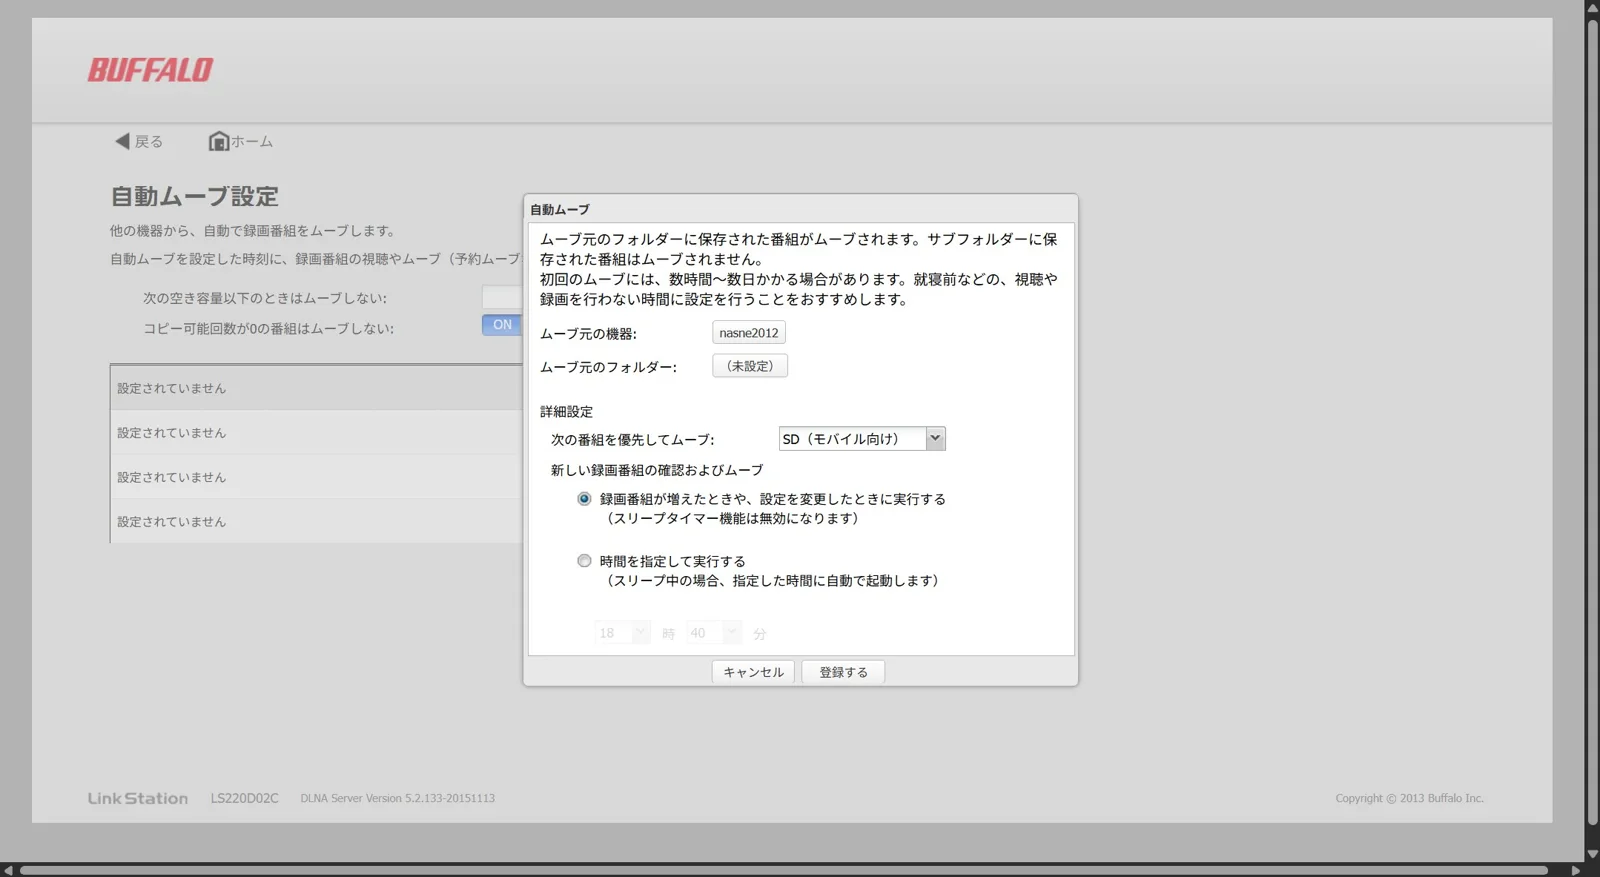The width and height of the screenshot is (1600, 877).
Task: Select radio for run at specified time
Action: coord(584,561)
